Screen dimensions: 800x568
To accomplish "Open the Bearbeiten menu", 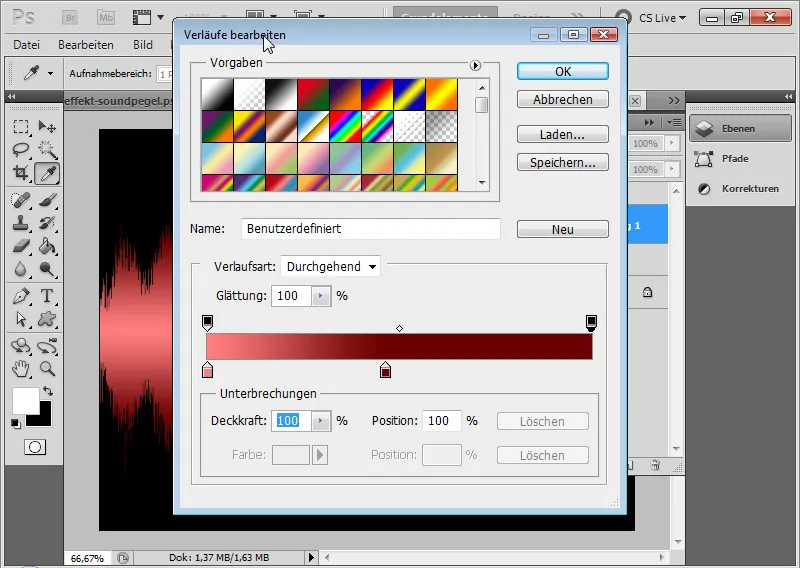I will [x=86, y=45].
